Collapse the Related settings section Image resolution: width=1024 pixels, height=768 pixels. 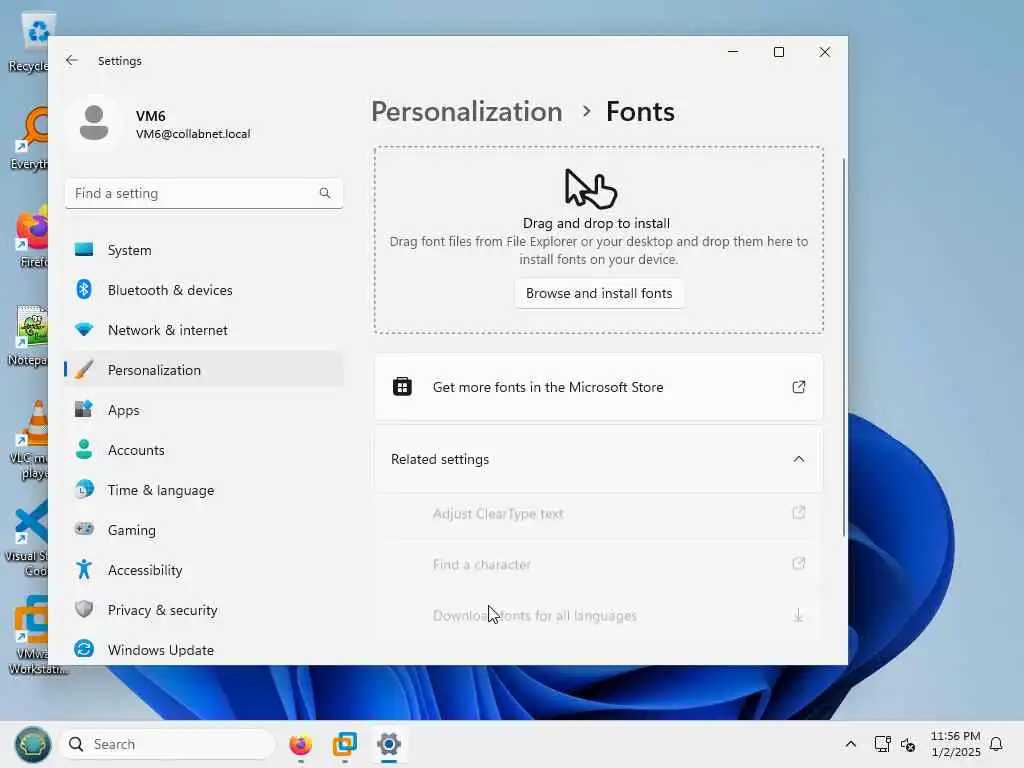pos(599,459)
